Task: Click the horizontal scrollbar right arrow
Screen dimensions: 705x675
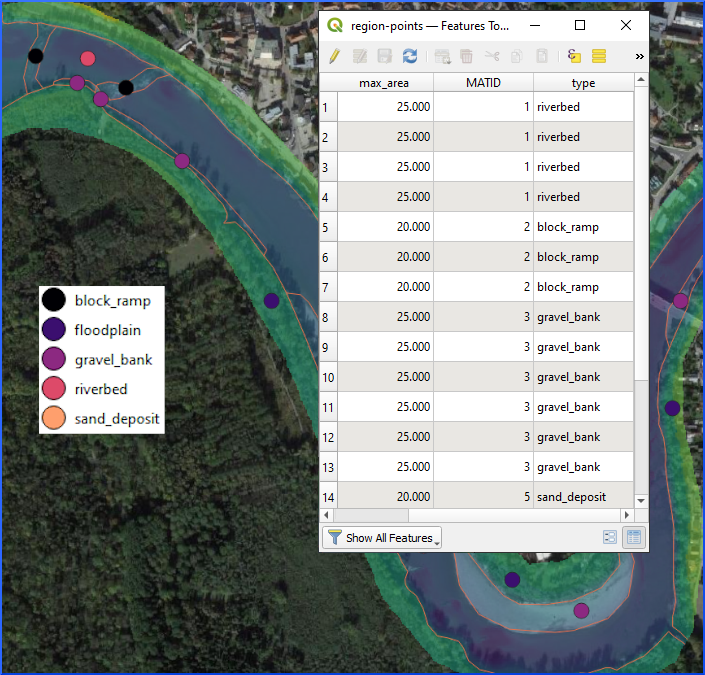Action: click(x=627, y=515)
